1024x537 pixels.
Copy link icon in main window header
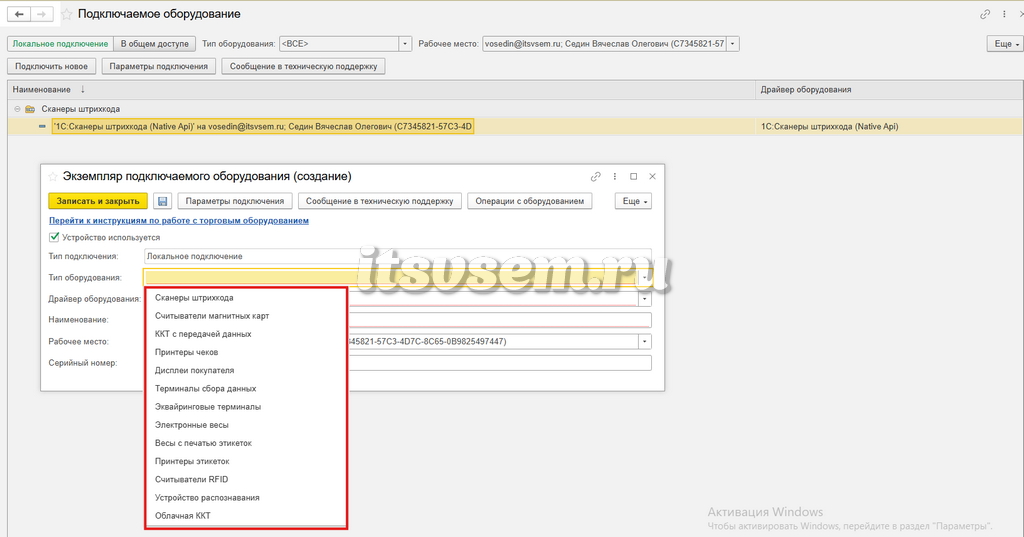tap(985, 14)
